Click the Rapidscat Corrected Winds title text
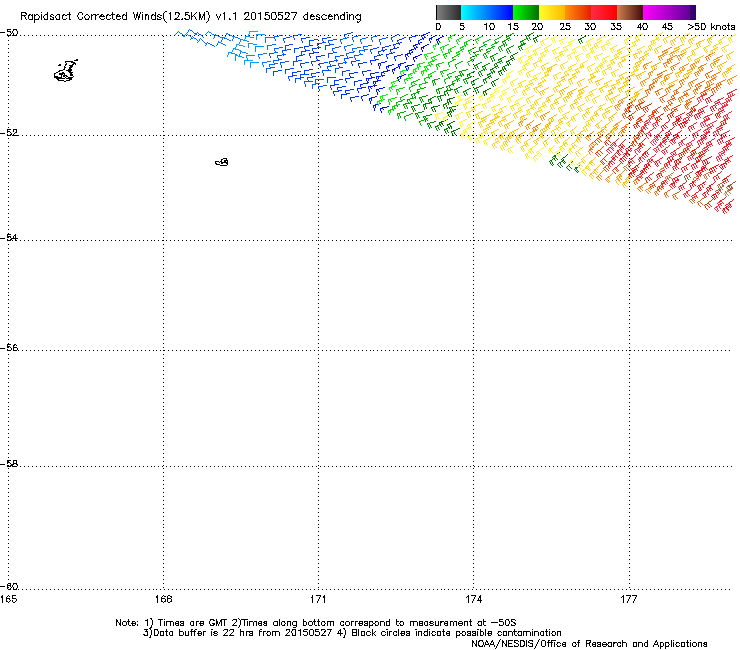The width and height of the screenshot is (740, 650). [x=191, y=17]
